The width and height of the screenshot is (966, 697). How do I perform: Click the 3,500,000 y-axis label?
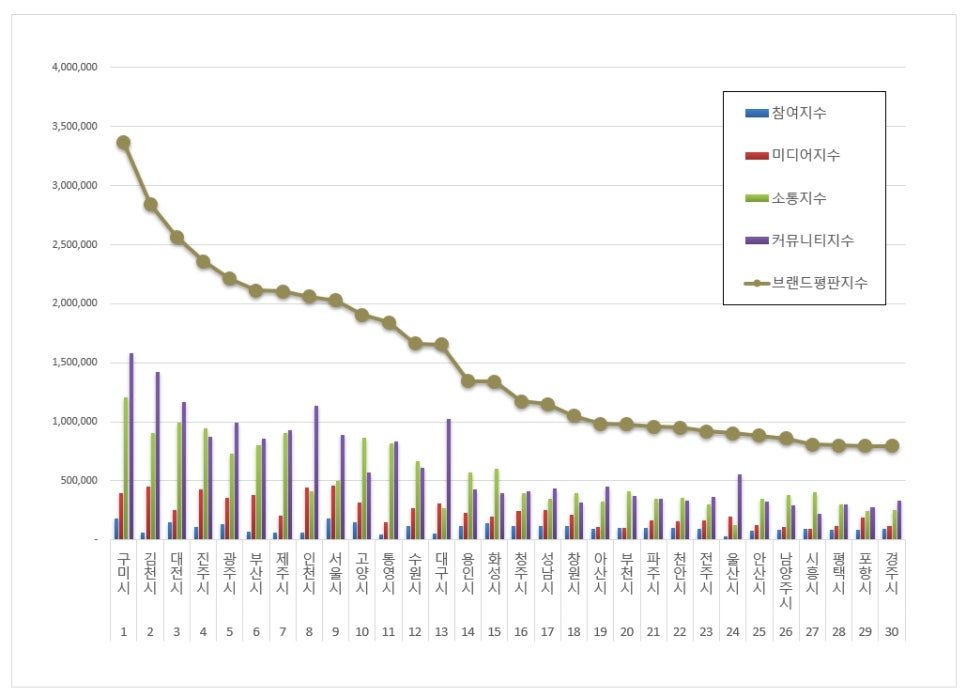pyautogui.click(x=75, y=126)
